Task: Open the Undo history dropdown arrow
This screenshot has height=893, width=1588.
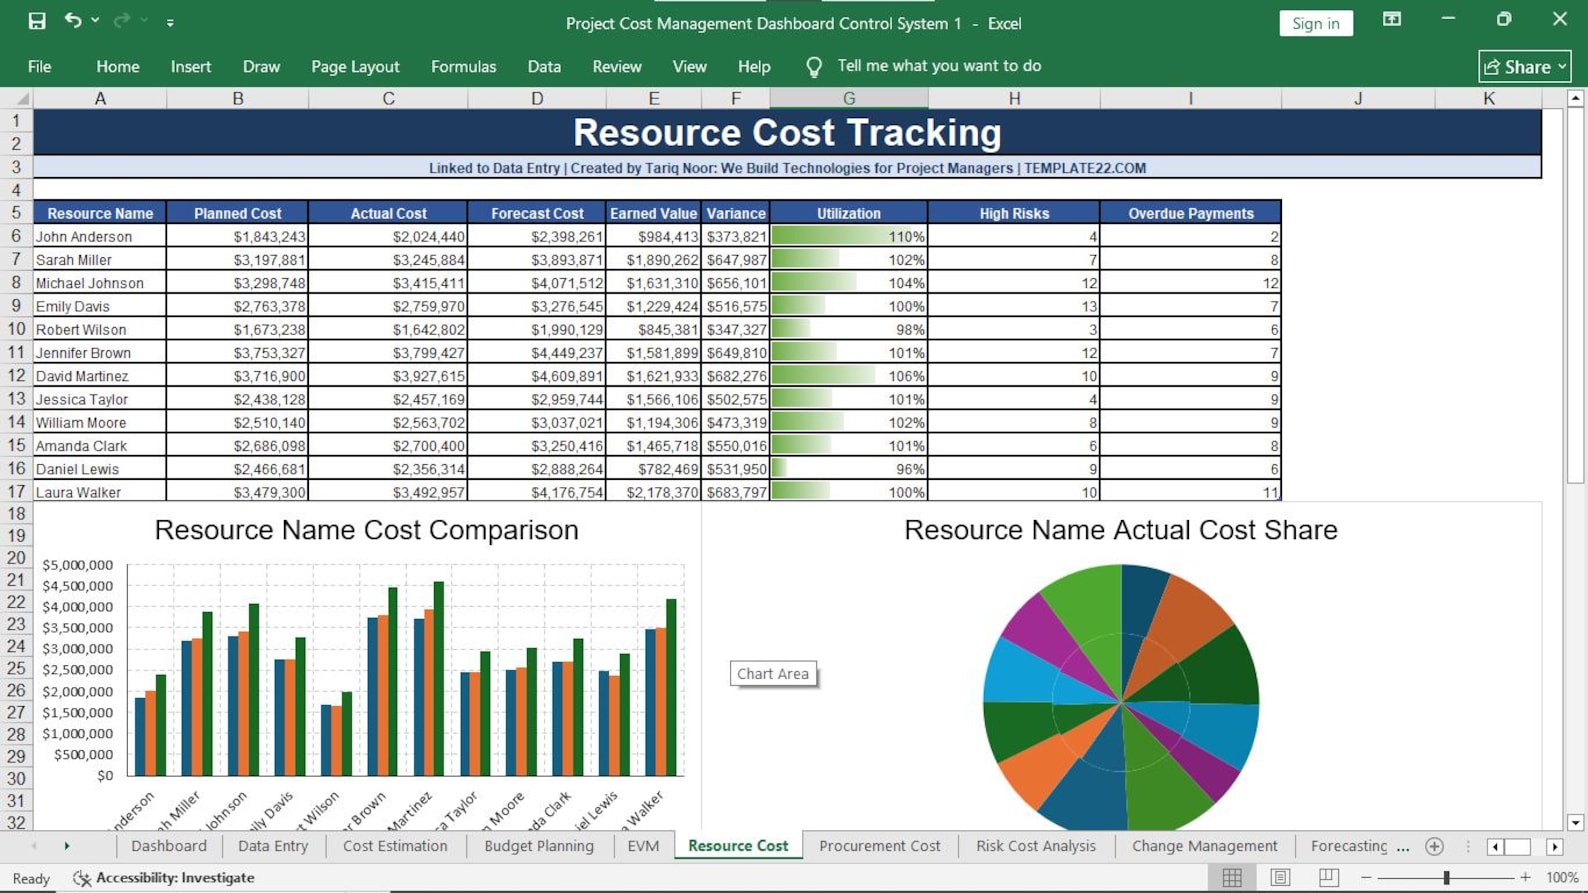Action: pos(95,21)
